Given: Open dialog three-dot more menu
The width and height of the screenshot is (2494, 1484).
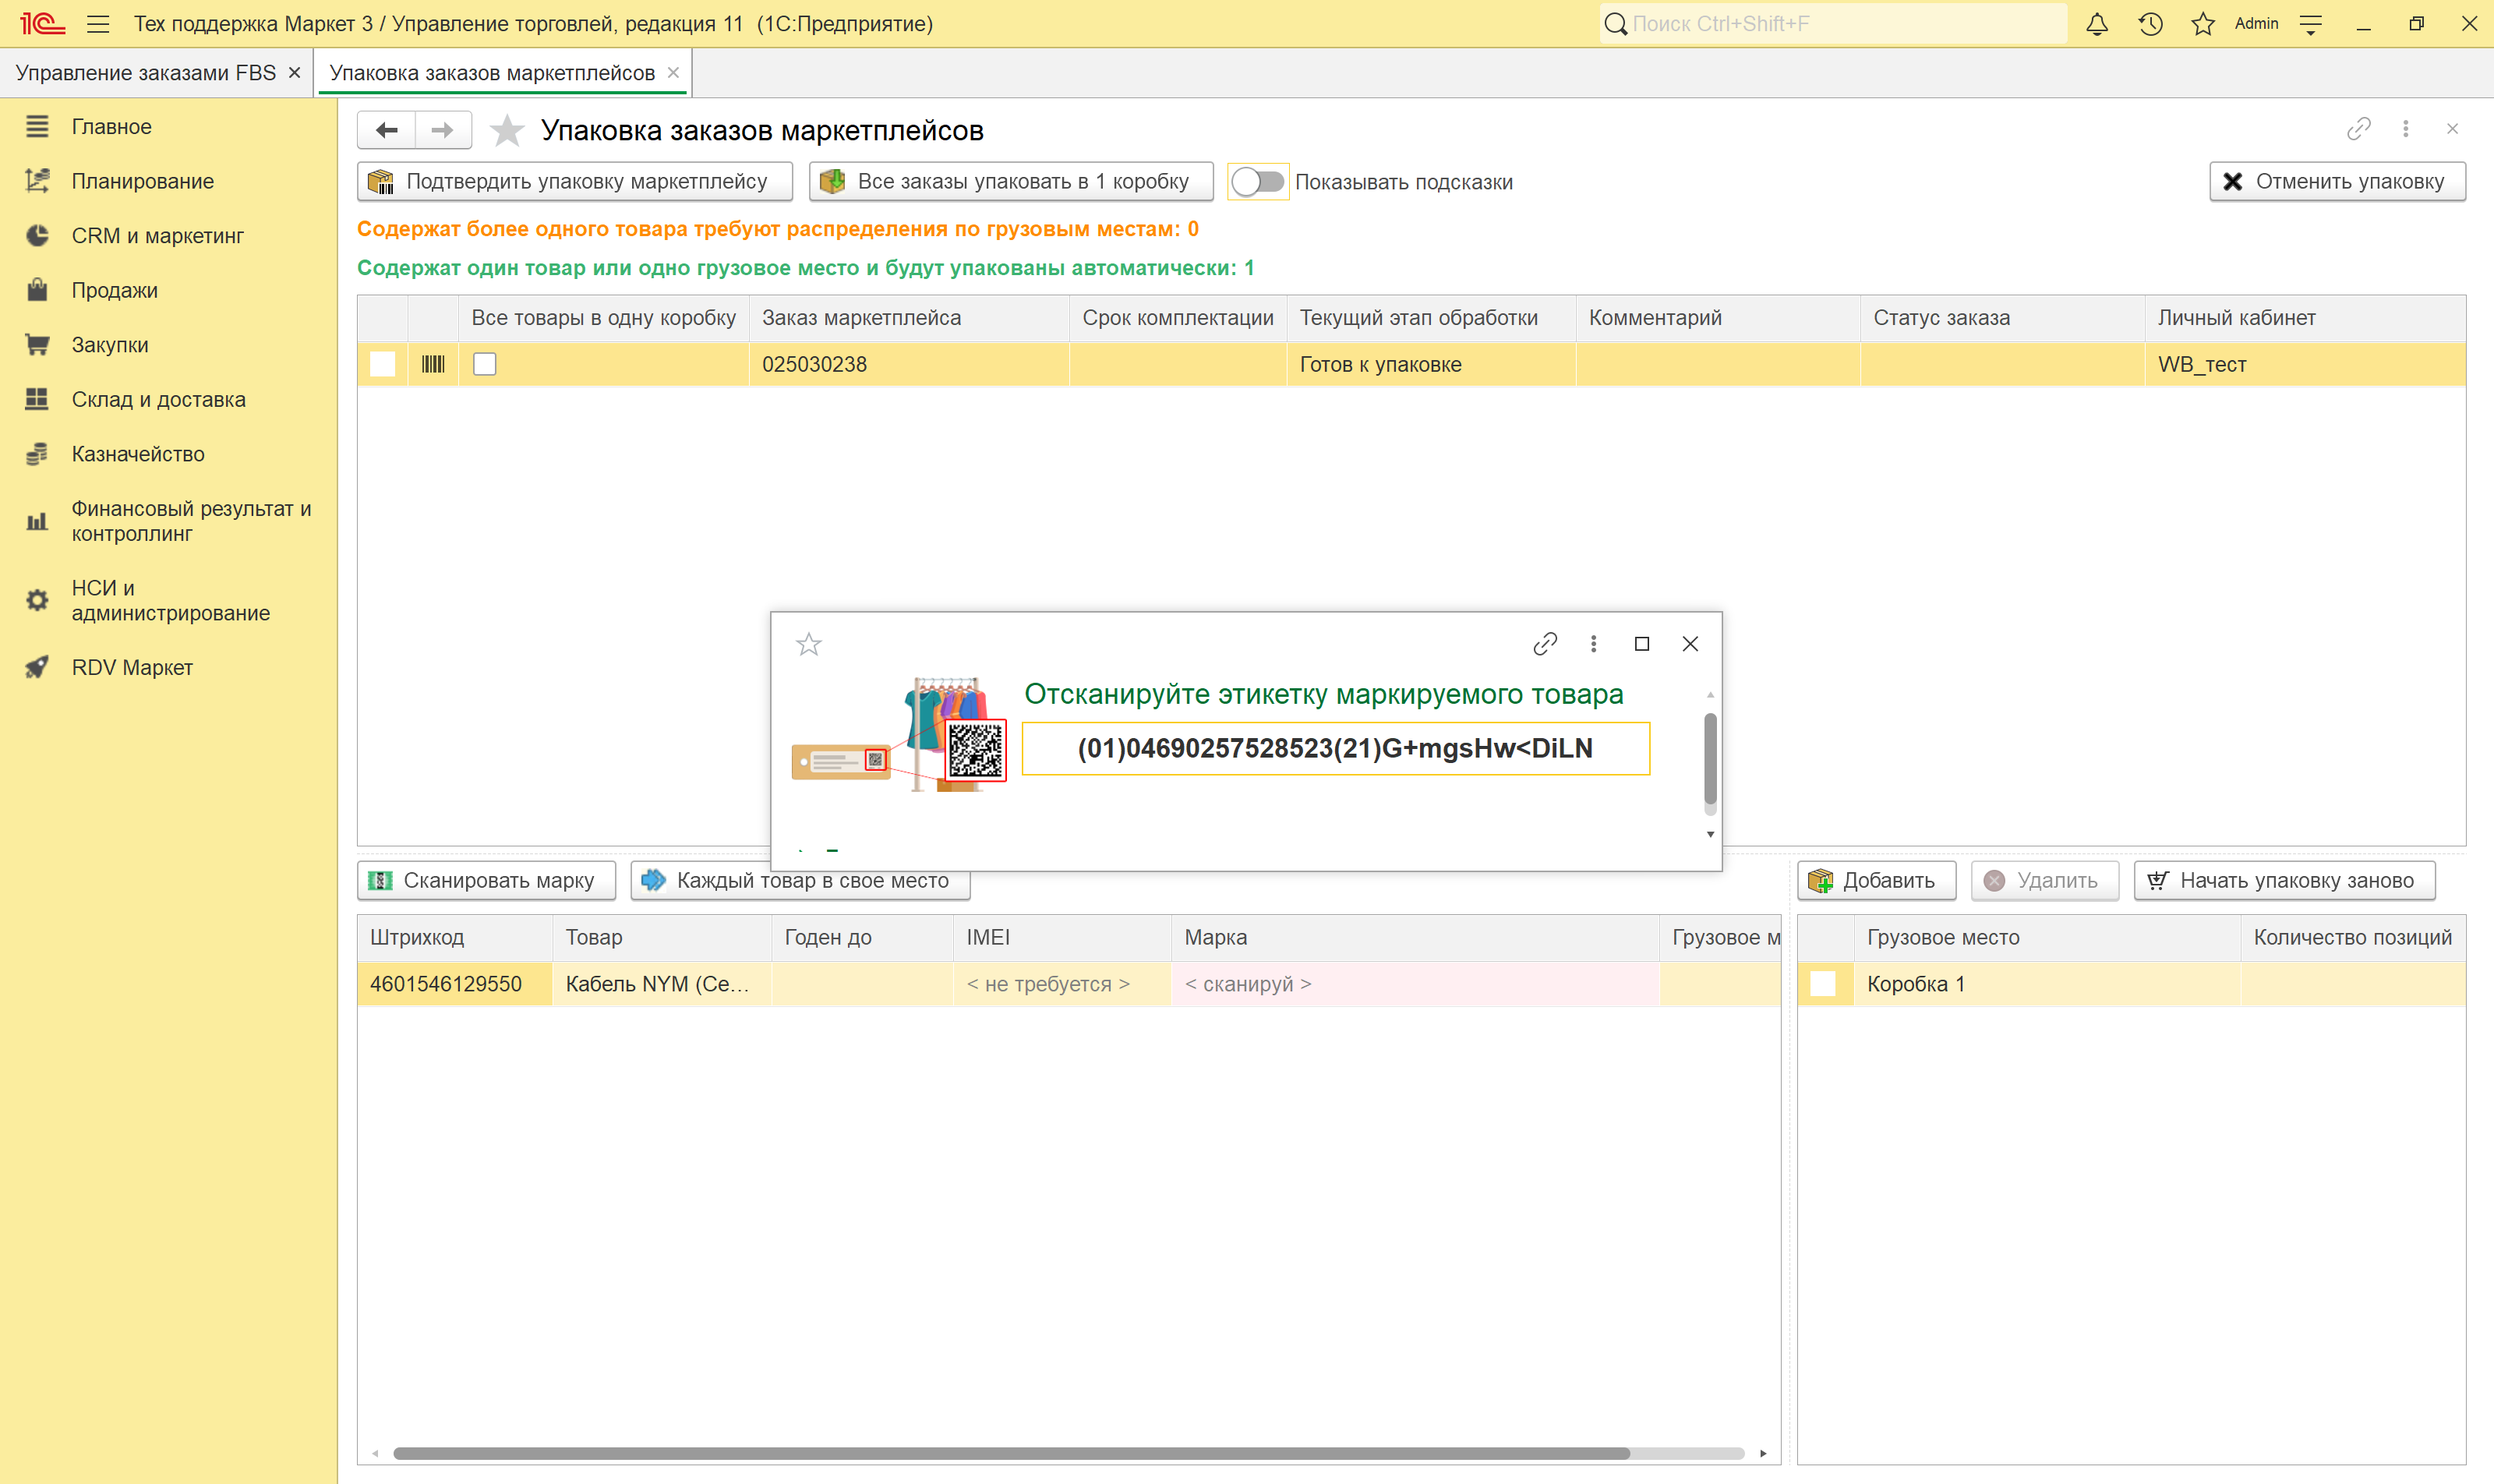Looking at the screenshot, I should (x=1594, y=644).
